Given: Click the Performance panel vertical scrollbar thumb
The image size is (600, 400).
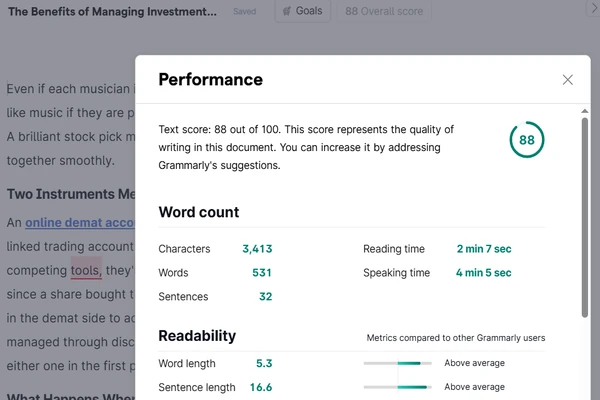Looking at the screenshot, I should 584,217.
